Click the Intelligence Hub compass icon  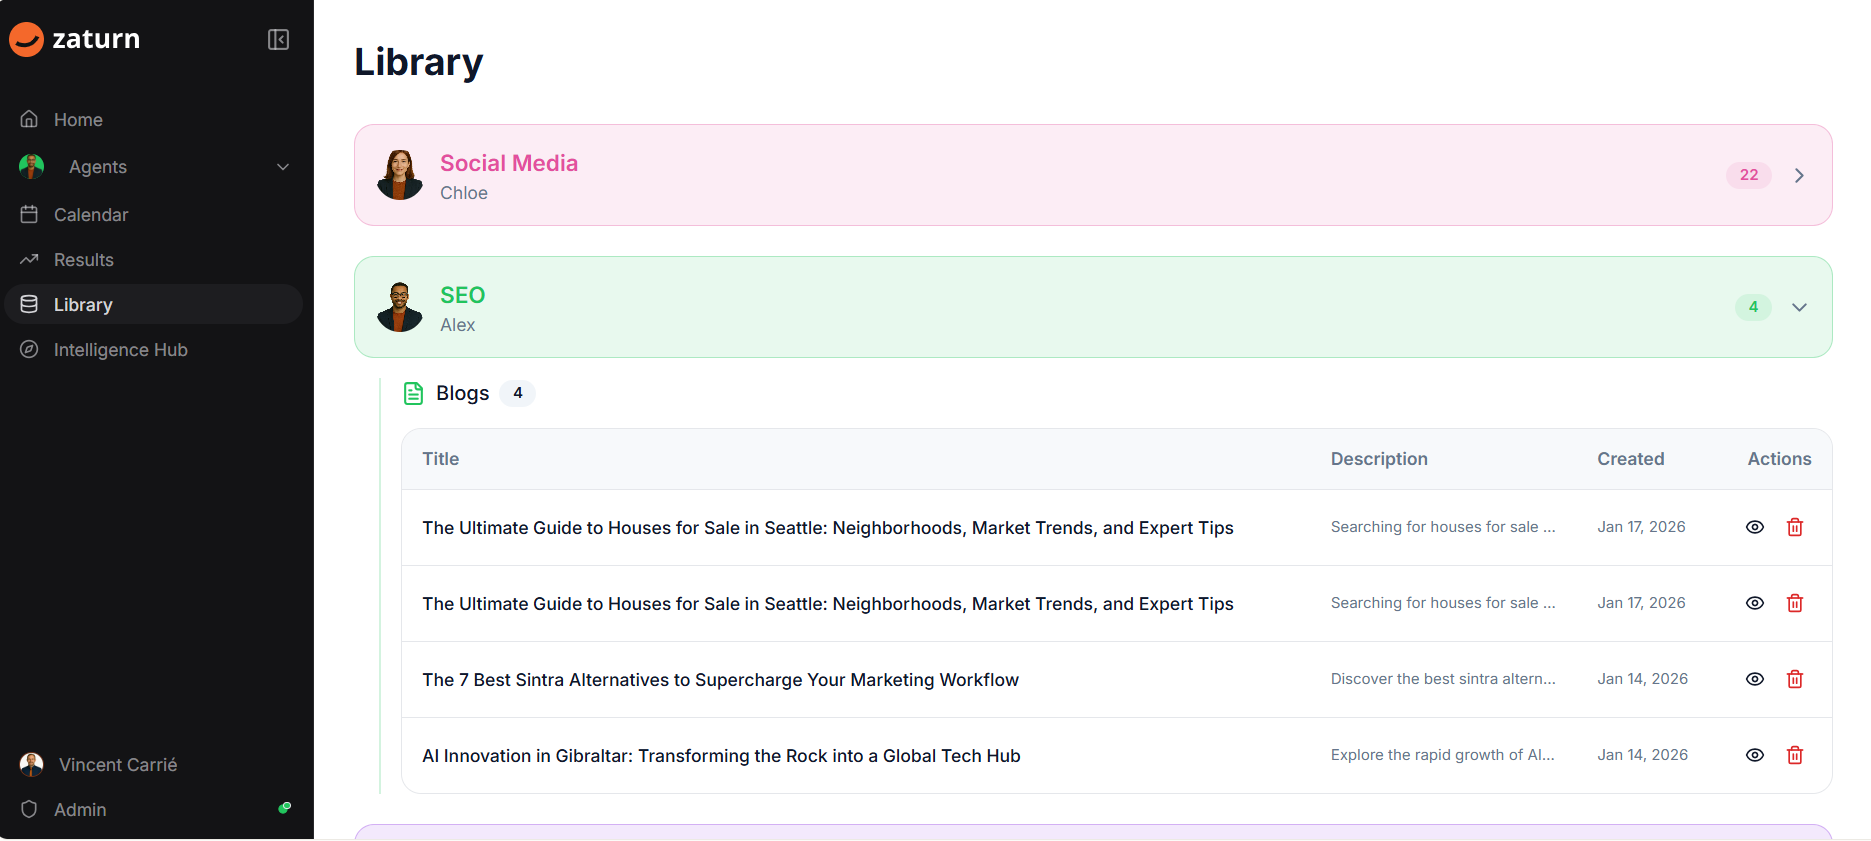(29, 349)
